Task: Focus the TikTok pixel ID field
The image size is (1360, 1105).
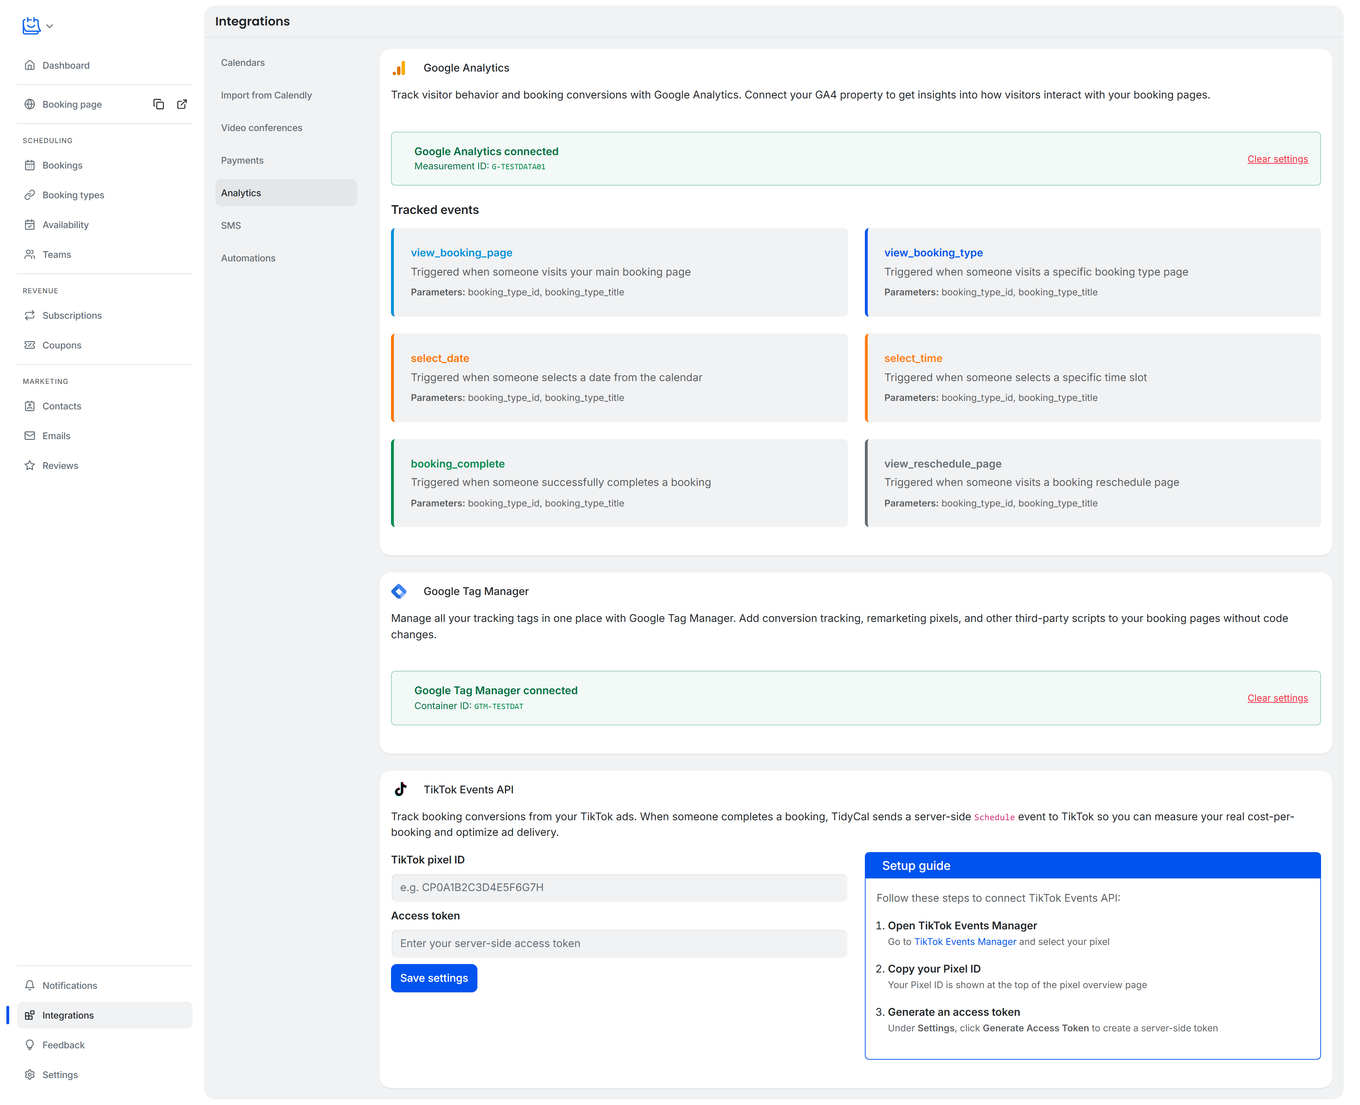Action: pos(619,887)
